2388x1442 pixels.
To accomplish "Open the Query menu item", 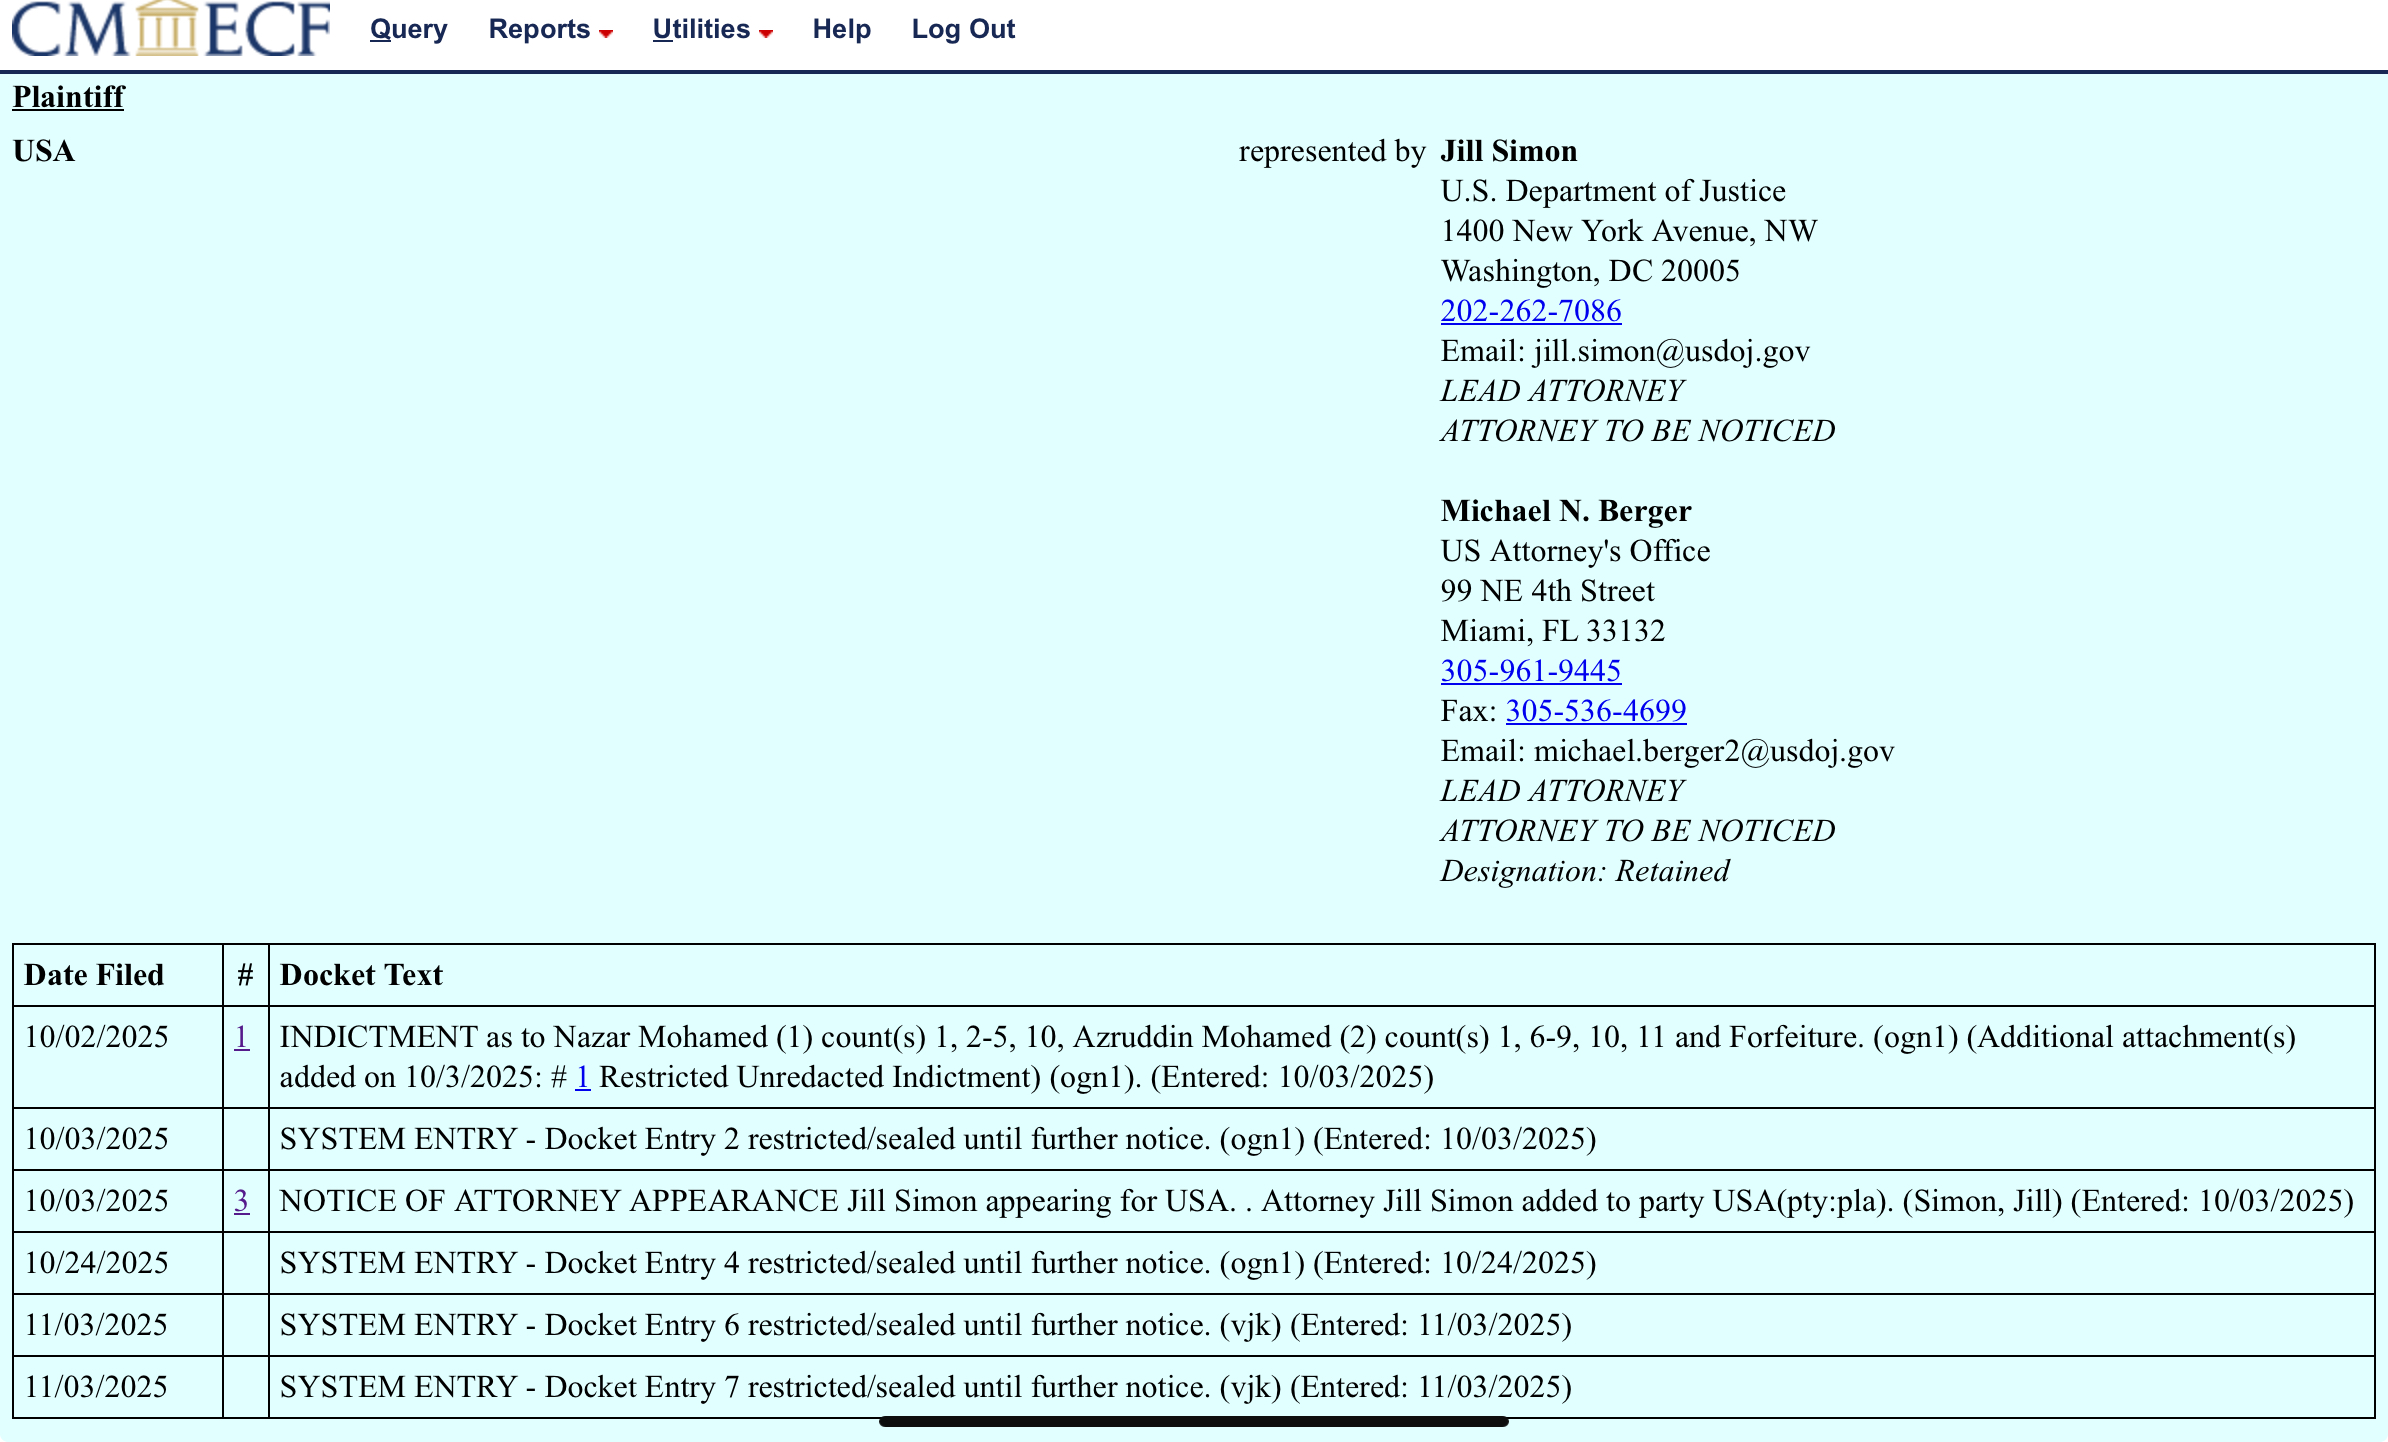I will coord(408,30).
